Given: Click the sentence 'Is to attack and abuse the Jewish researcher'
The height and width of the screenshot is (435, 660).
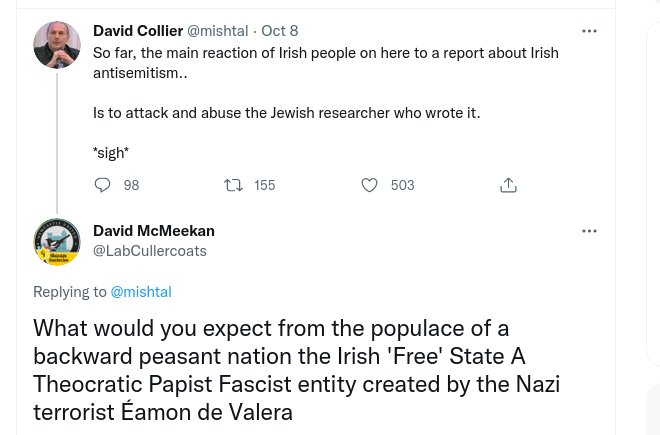Looking at the screenshot, I should [x=286, y=112].
